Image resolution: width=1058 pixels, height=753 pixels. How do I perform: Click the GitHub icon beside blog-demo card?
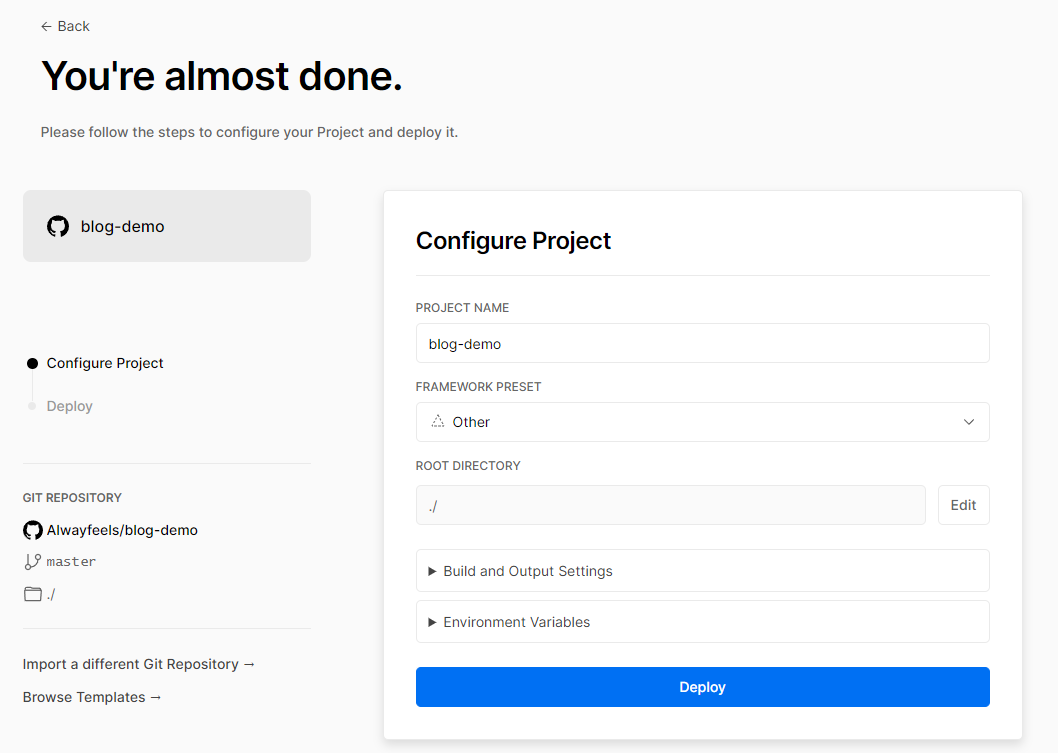point(58,226)
